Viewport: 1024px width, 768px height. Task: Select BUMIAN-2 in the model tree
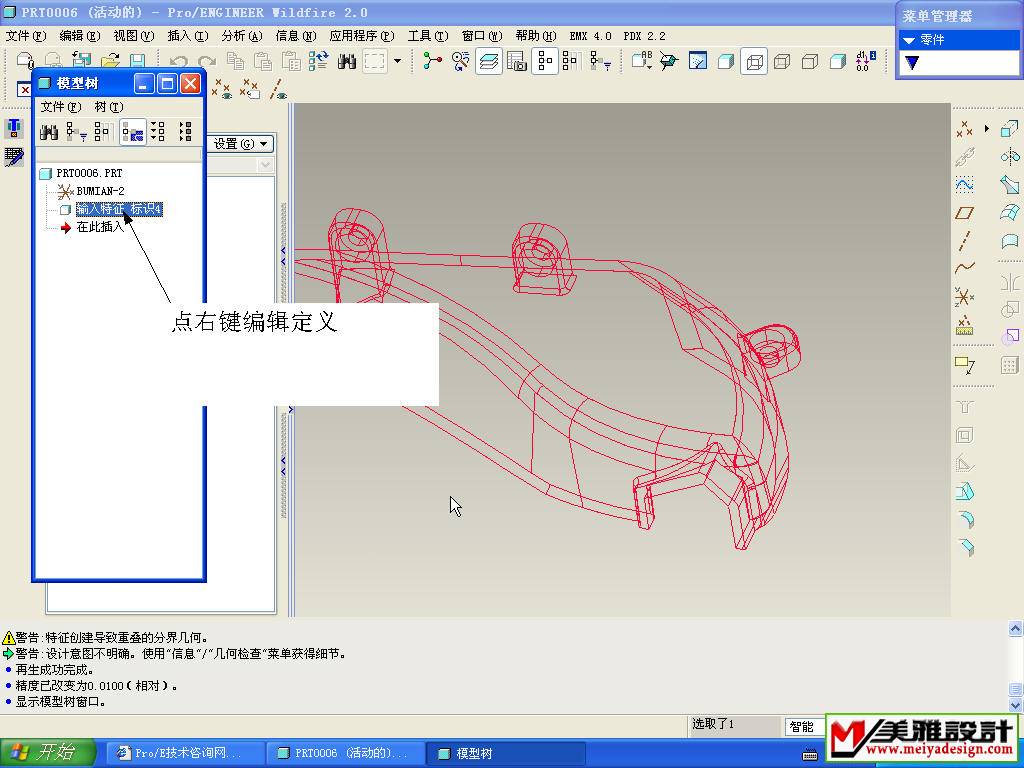click(x=100, y=191)
